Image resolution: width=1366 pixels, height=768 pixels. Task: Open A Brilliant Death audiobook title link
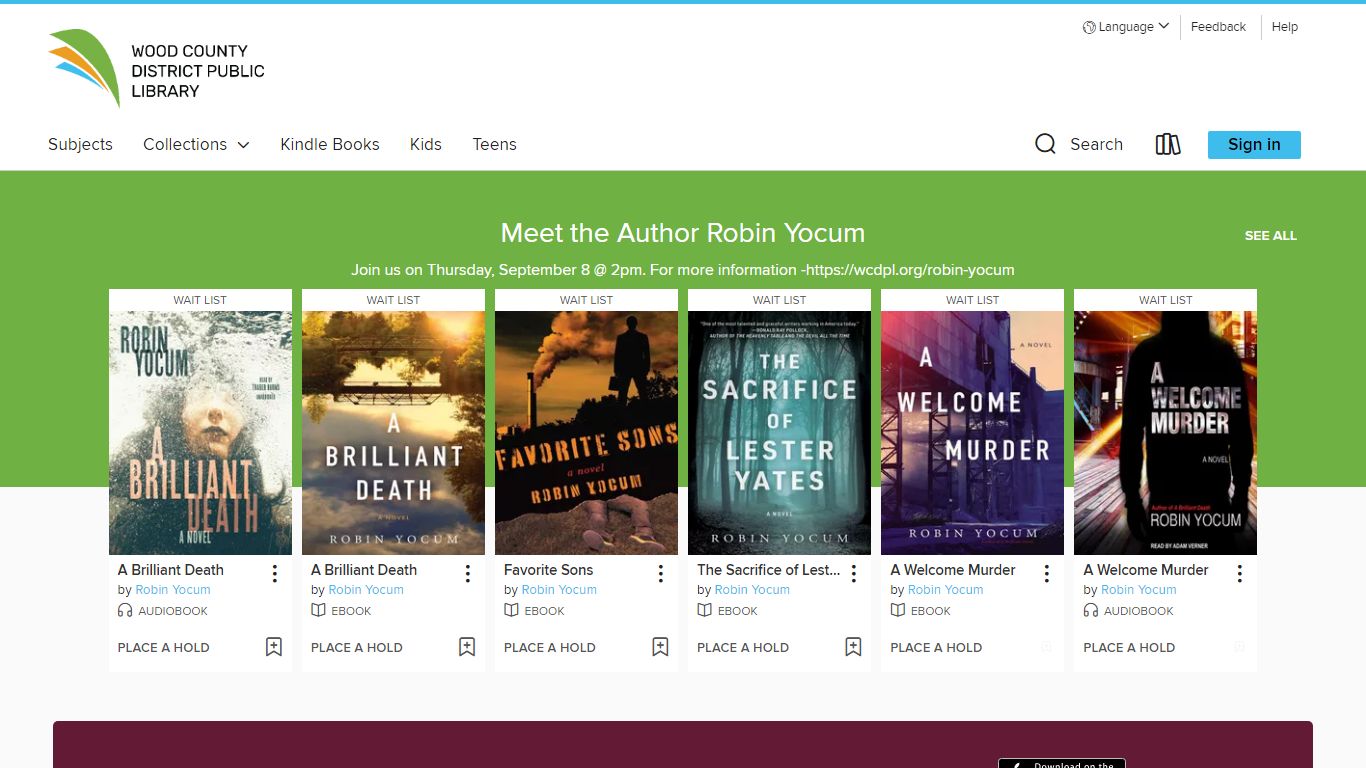tap(171, 570)
